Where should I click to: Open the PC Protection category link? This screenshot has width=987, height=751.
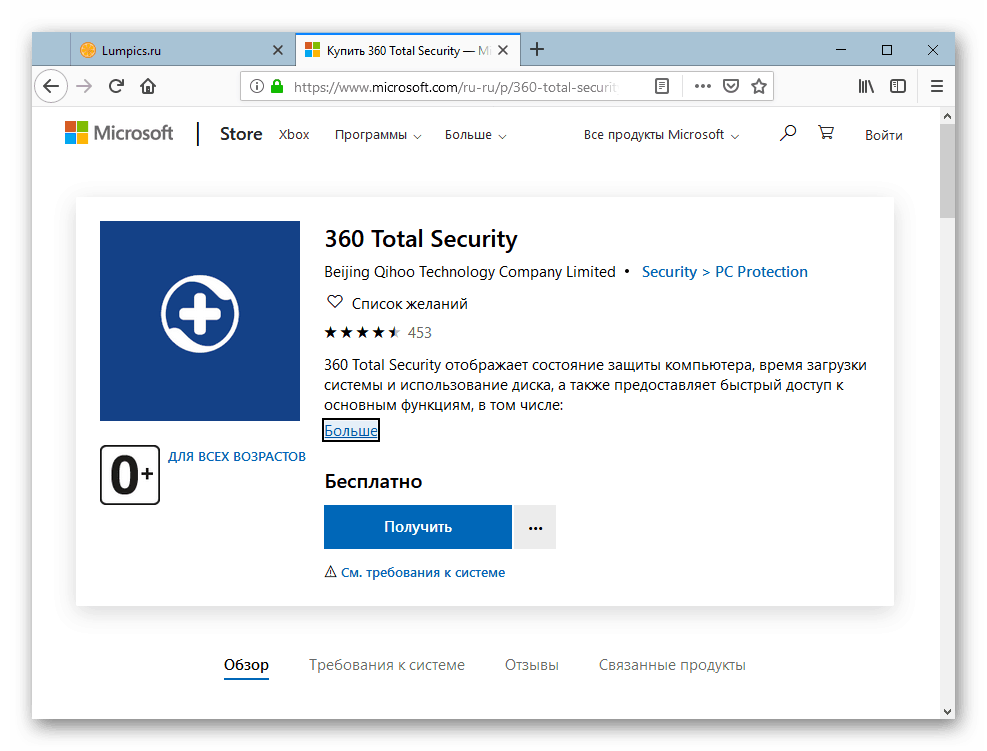click(761, 272)
